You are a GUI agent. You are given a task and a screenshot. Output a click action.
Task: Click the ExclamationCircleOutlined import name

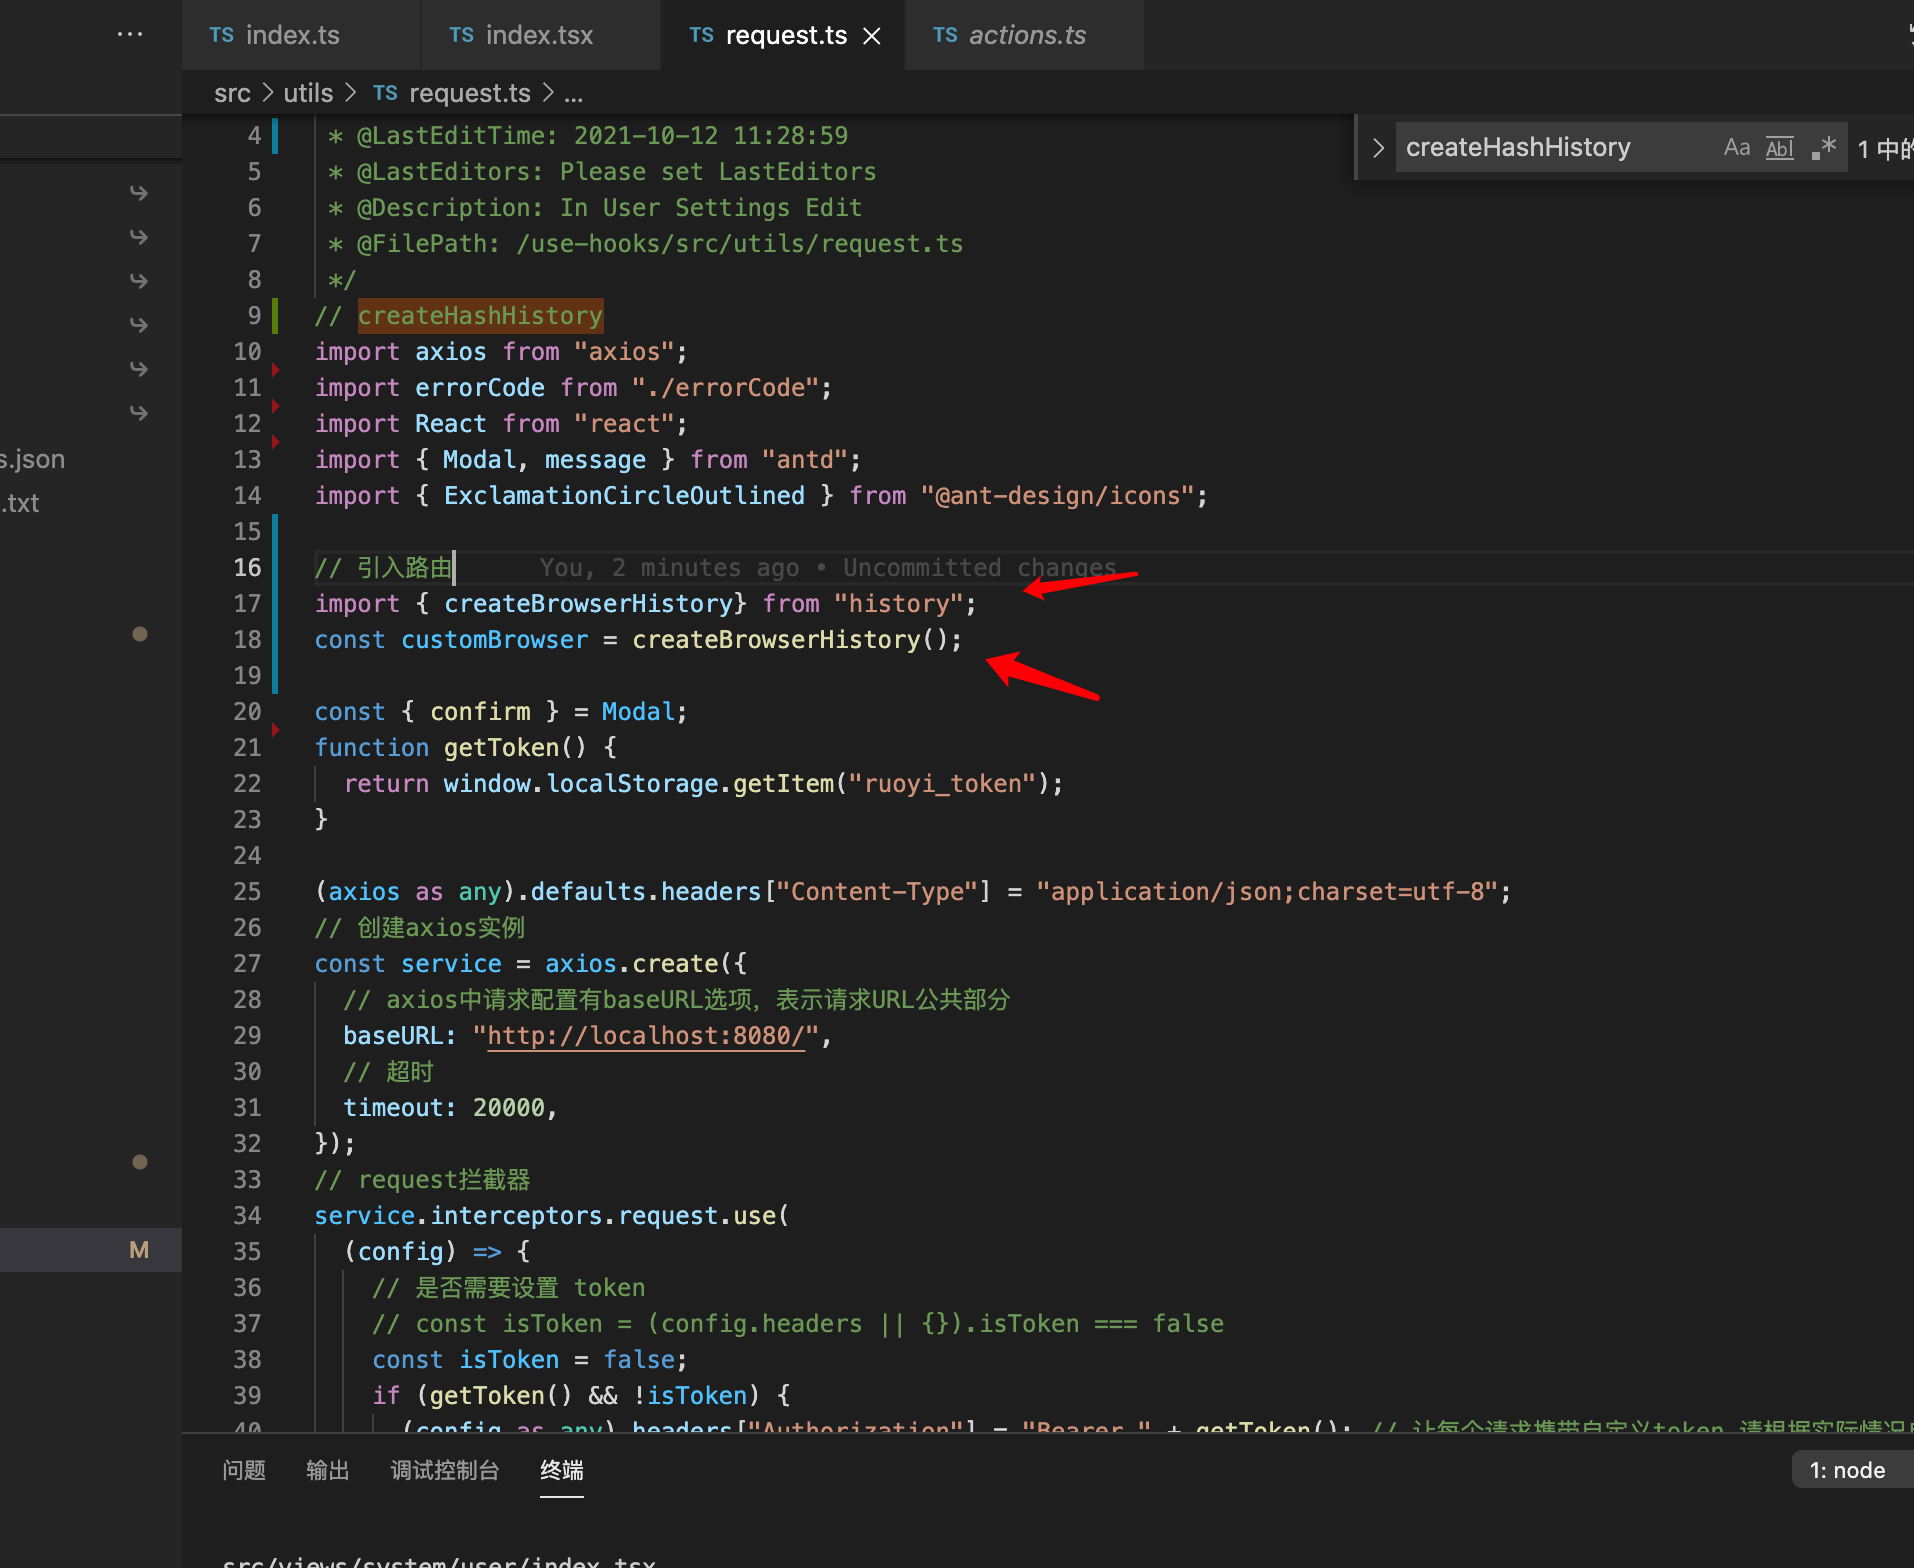pos(624,496)
